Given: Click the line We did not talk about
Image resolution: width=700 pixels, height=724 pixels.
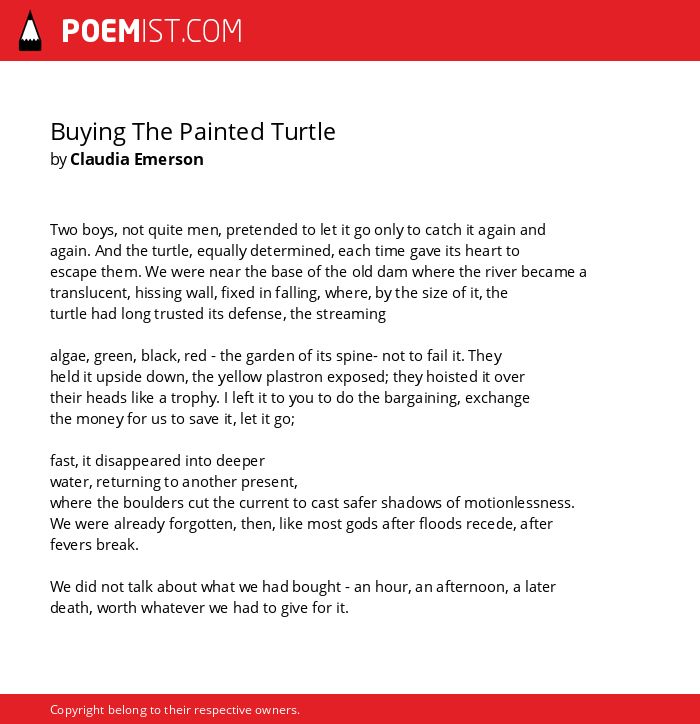Looking at the screenshot, I should click(x=302, y=587).
